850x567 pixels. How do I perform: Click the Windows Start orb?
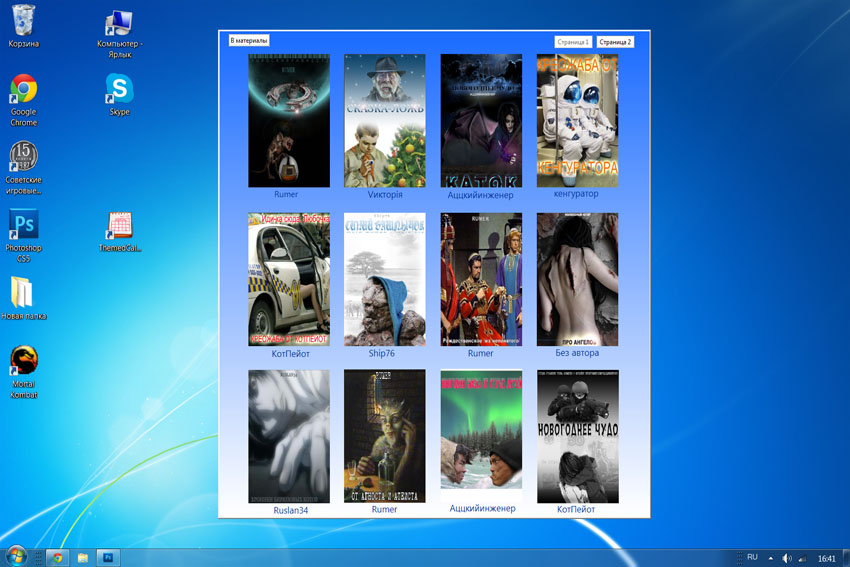tap(16, 556)
